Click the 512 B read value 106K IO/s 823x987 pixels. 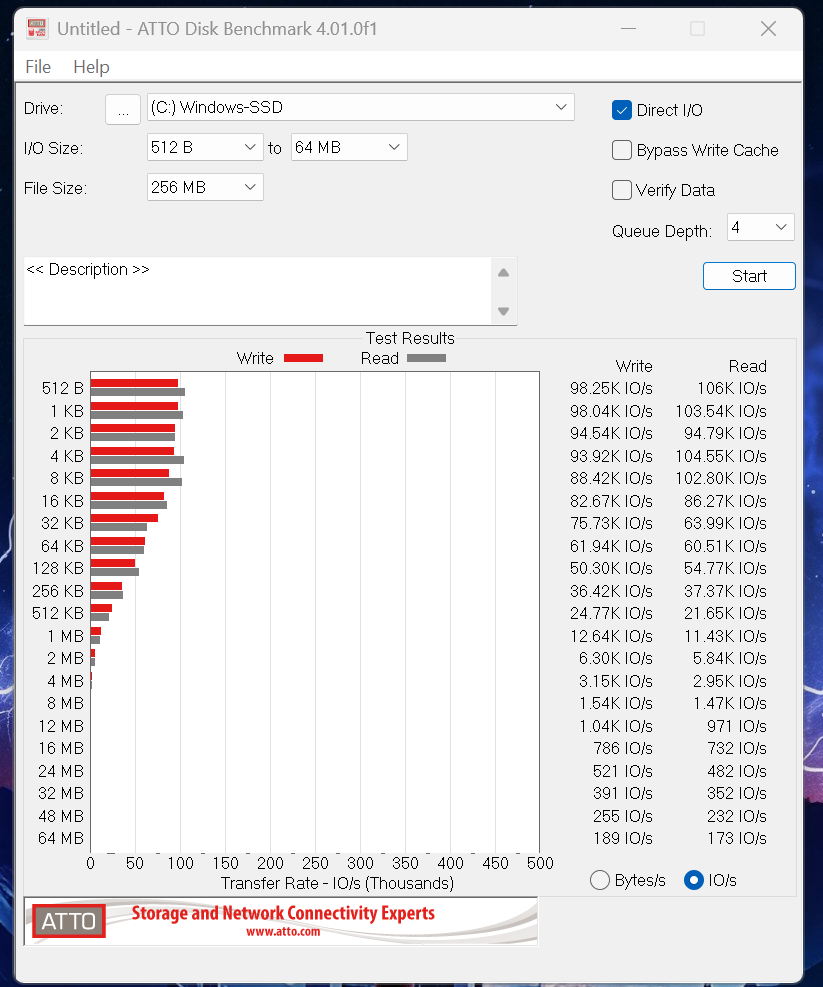(732, 388)
